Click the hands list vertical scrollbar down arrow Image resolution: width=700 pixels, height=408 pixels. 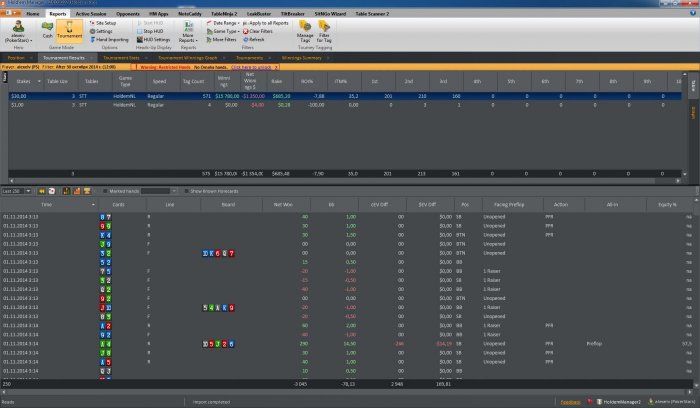[x=697, y=385]
